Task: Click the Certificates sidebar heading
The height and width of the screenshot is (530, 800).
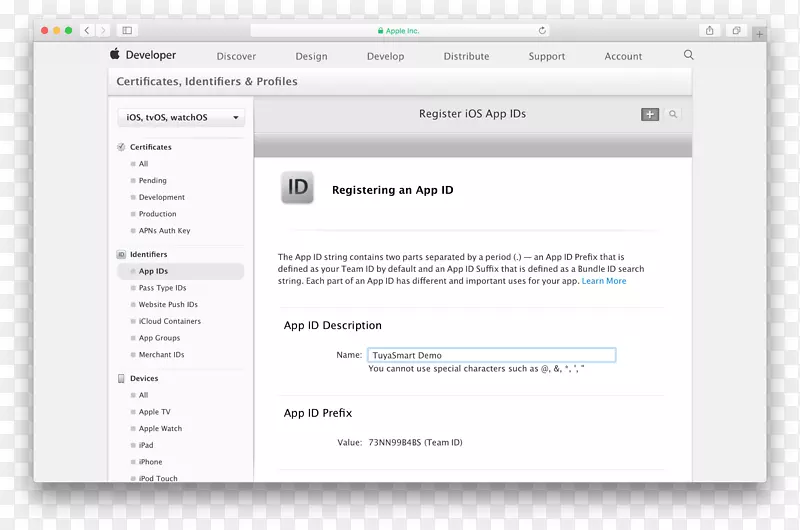Action: point(151,147)
